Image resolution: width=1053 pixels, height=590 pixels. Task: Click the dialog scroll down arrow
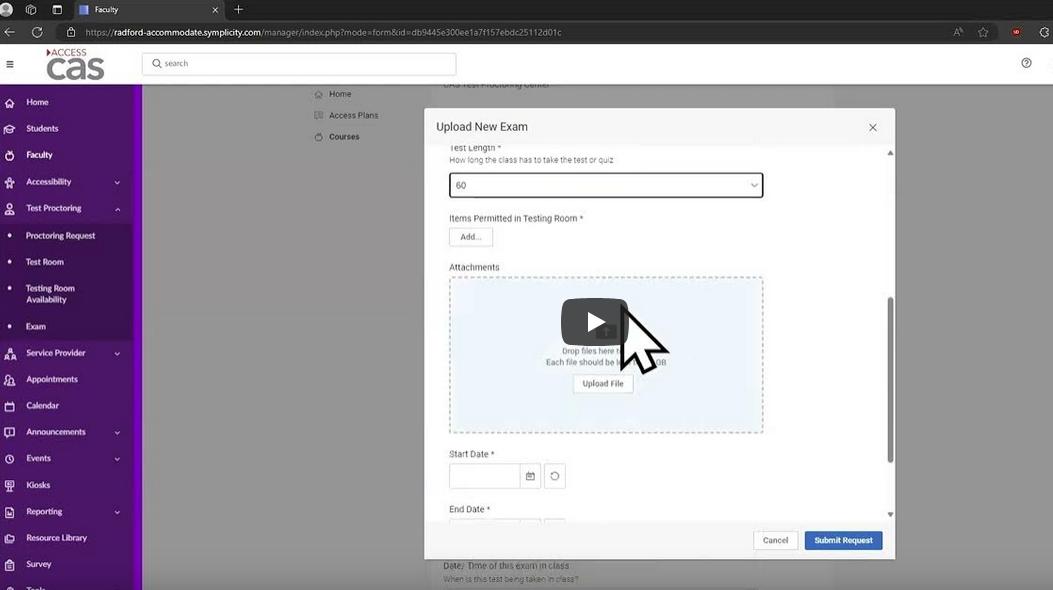(890, 515)
